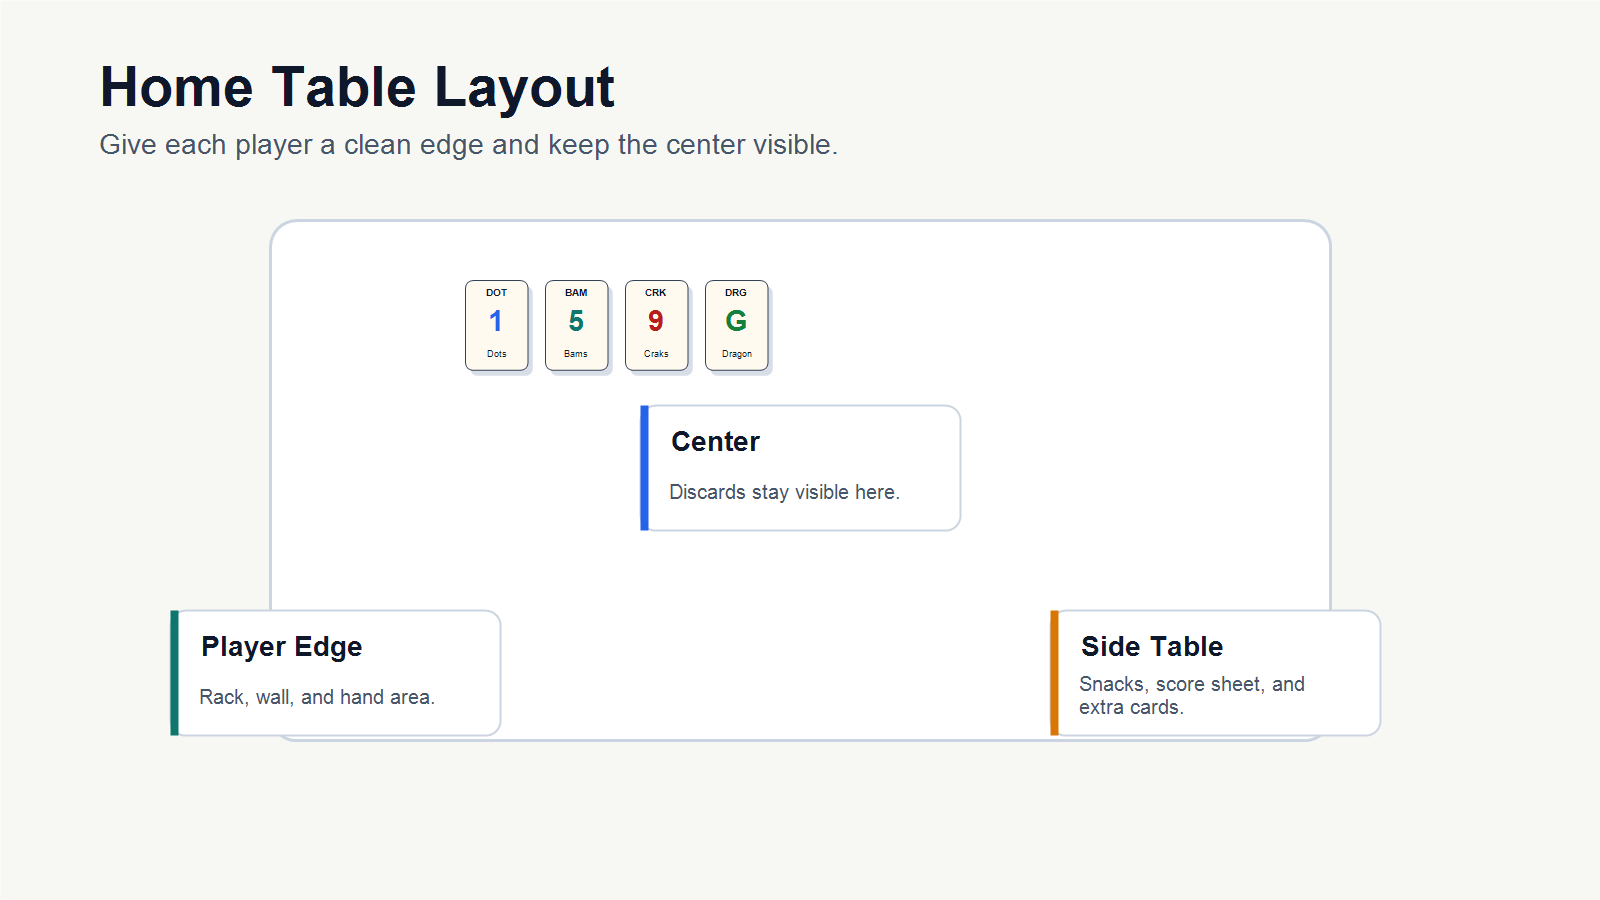
Task: Select the Side Table heading
Action: tap(1152, 647)
